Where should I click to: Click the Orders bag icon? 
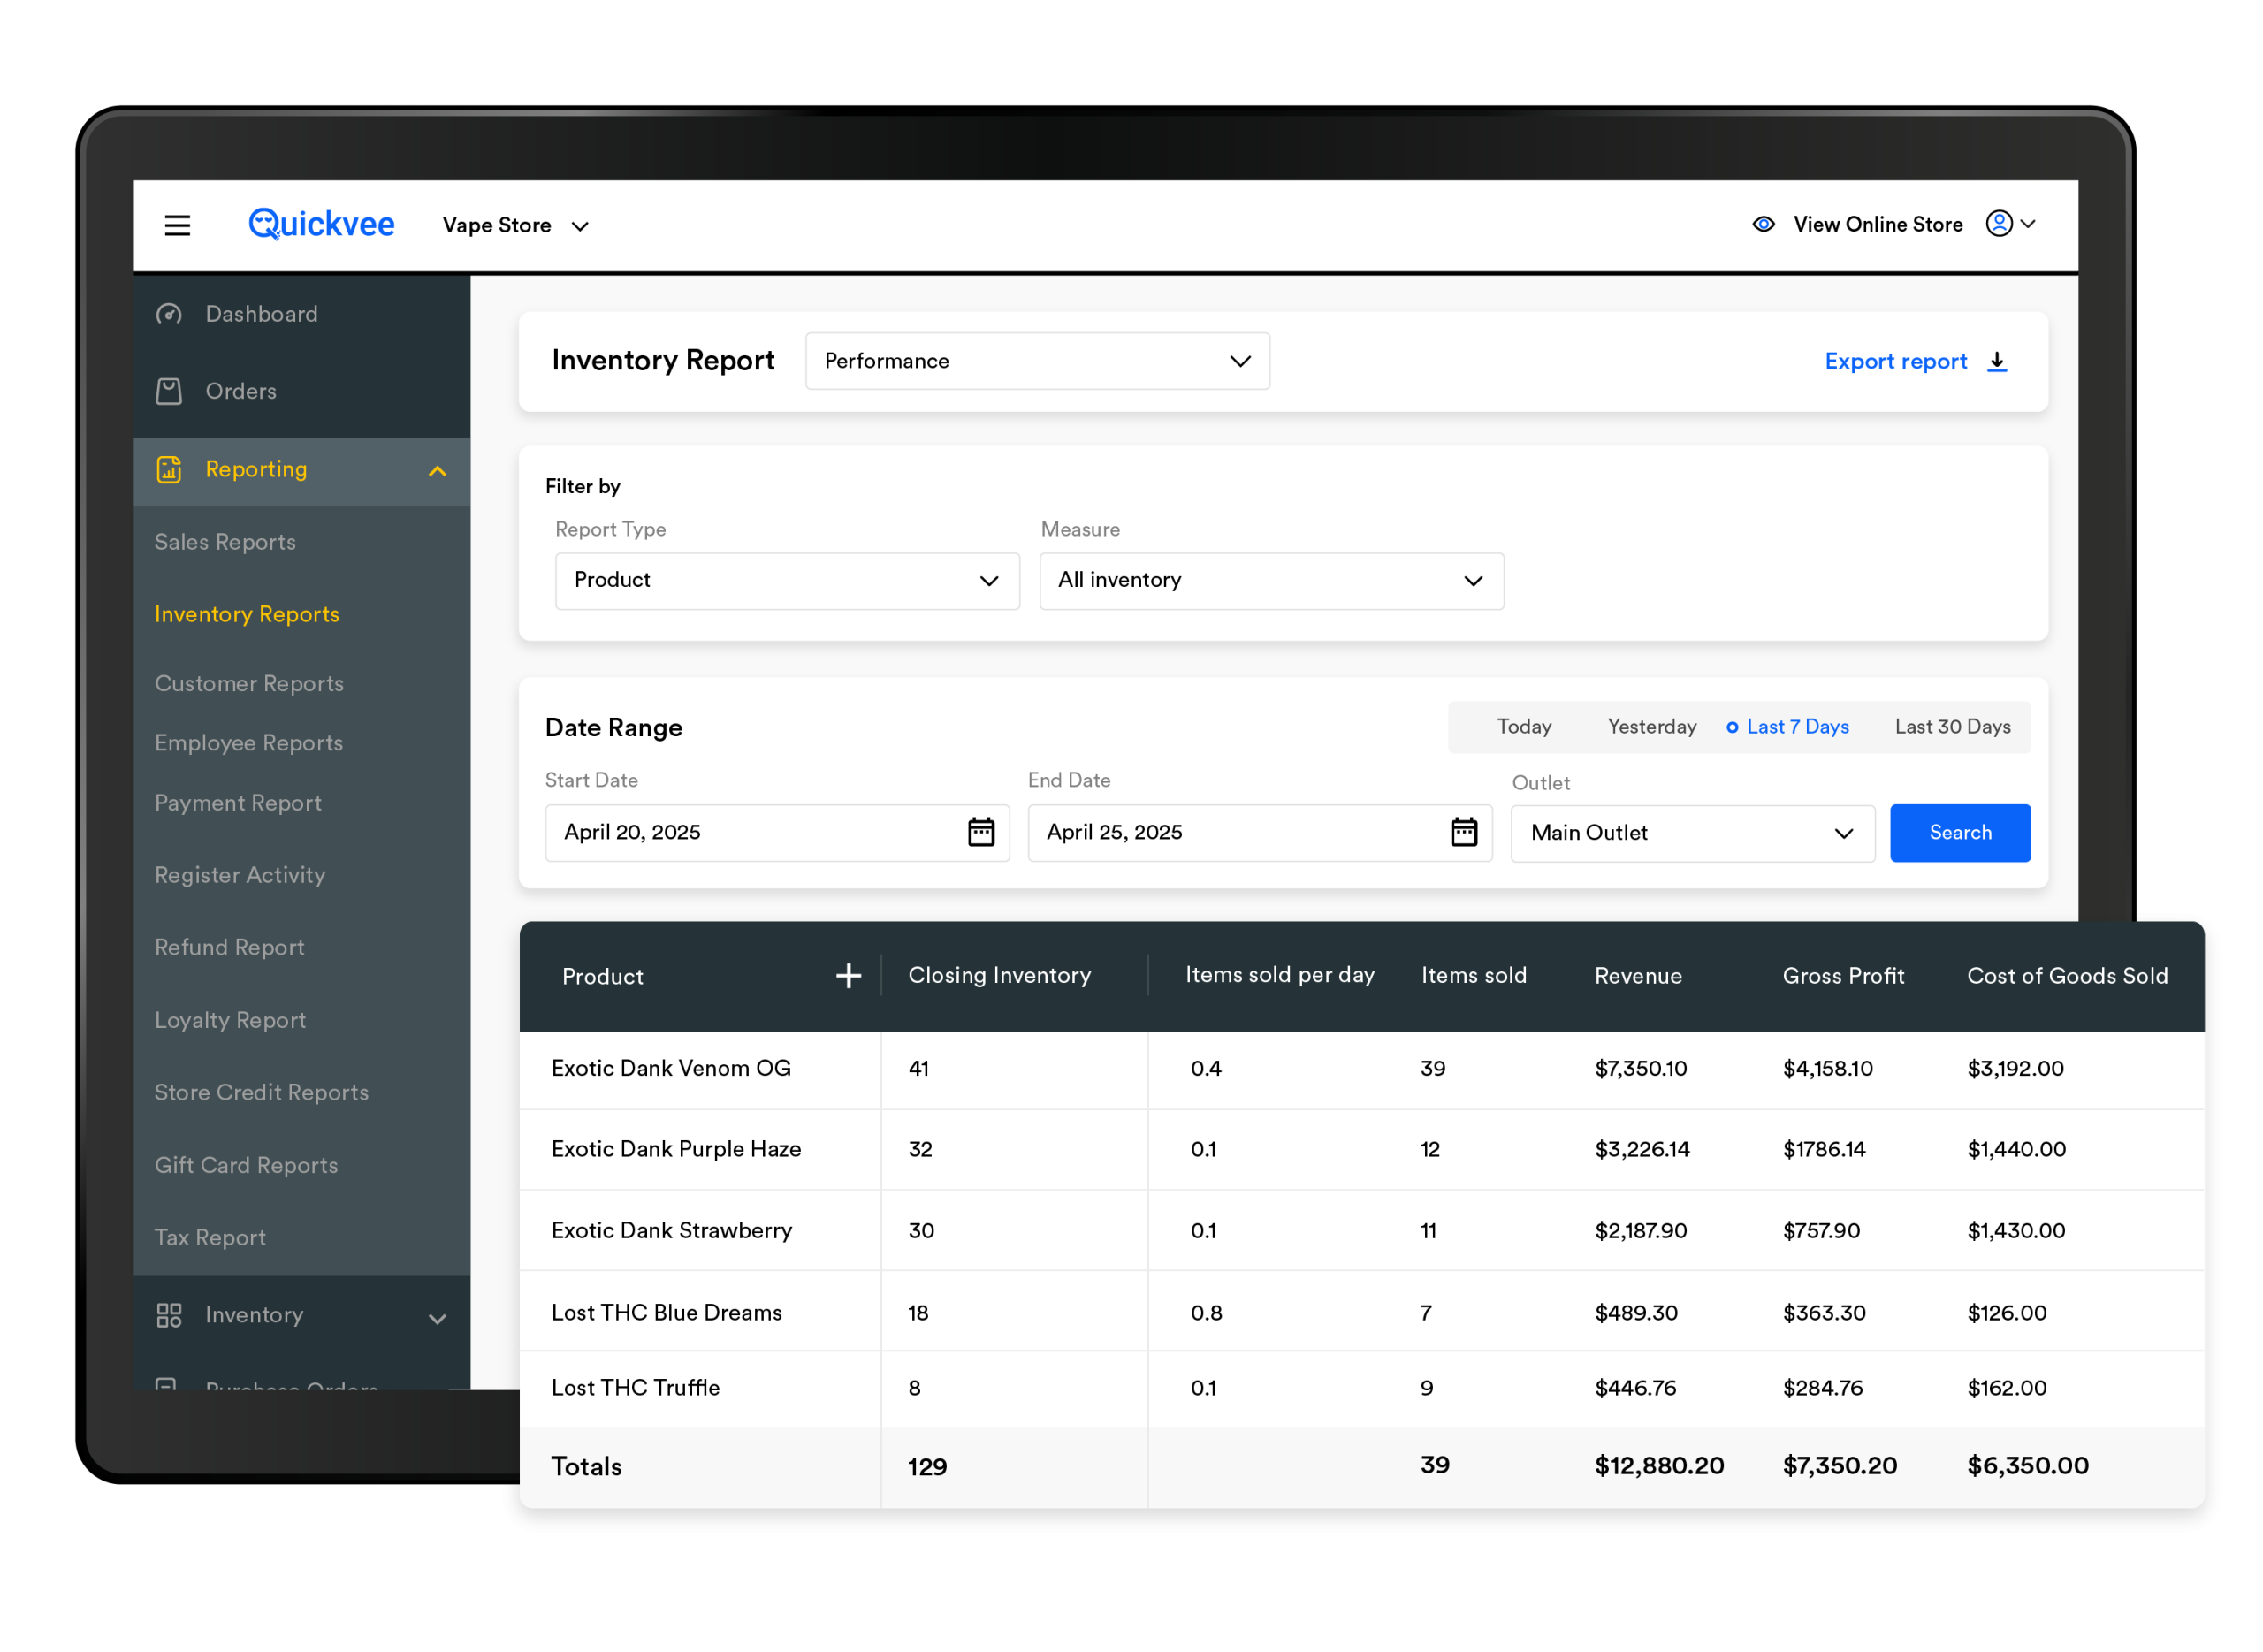point(169,391)
